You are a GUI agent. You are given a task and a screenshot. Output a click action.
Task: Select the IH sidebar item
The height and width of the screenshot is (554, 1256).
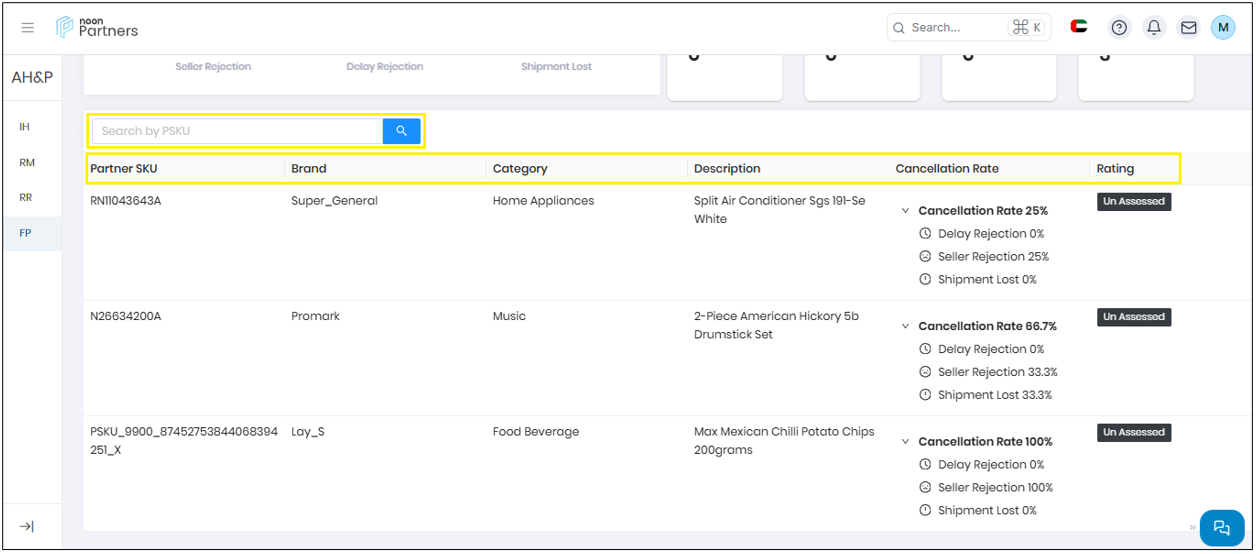click(x=25, y=127)
